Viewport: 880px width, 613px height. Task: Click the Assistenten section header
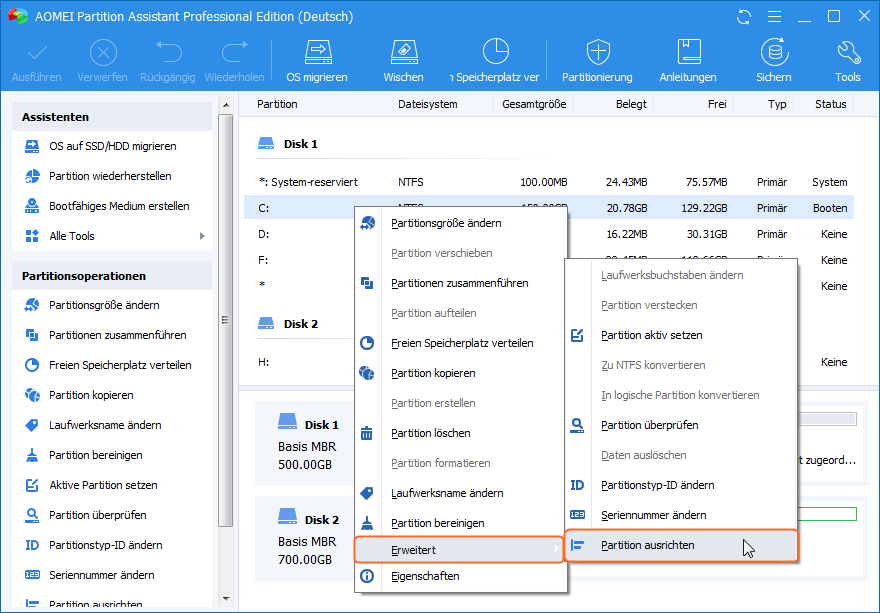[x=112, y=117]
